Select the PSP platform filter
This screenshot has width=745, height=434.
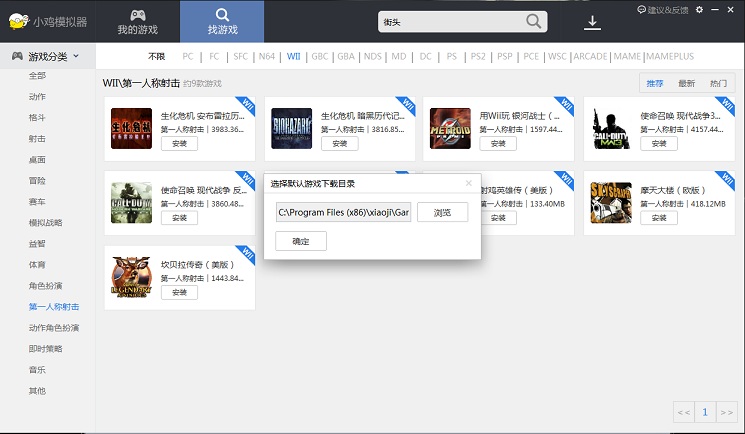tap(504, 56)
